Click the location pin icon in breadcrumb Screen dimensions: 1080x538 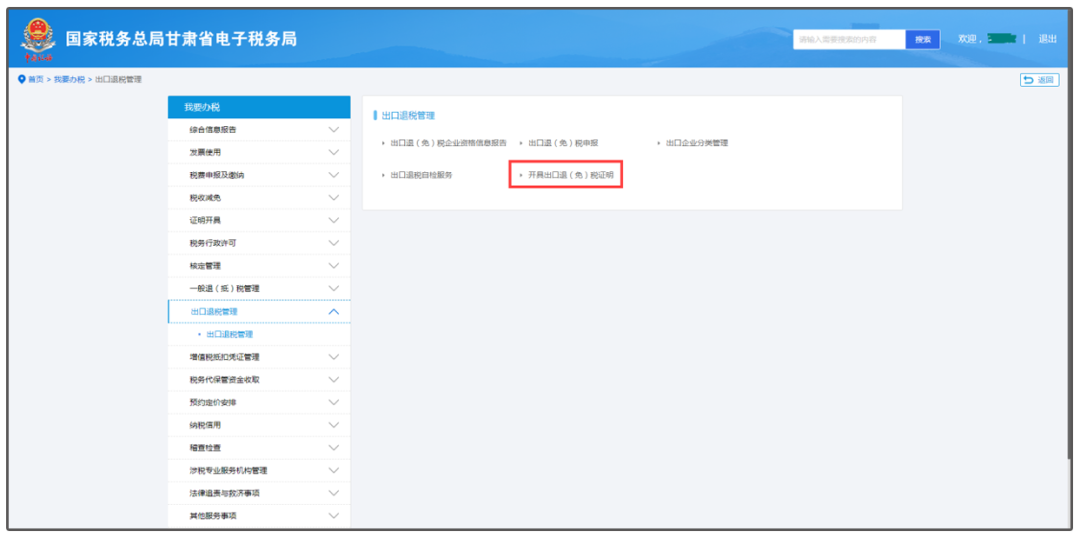pyautogui.click(x=21, y=79)
